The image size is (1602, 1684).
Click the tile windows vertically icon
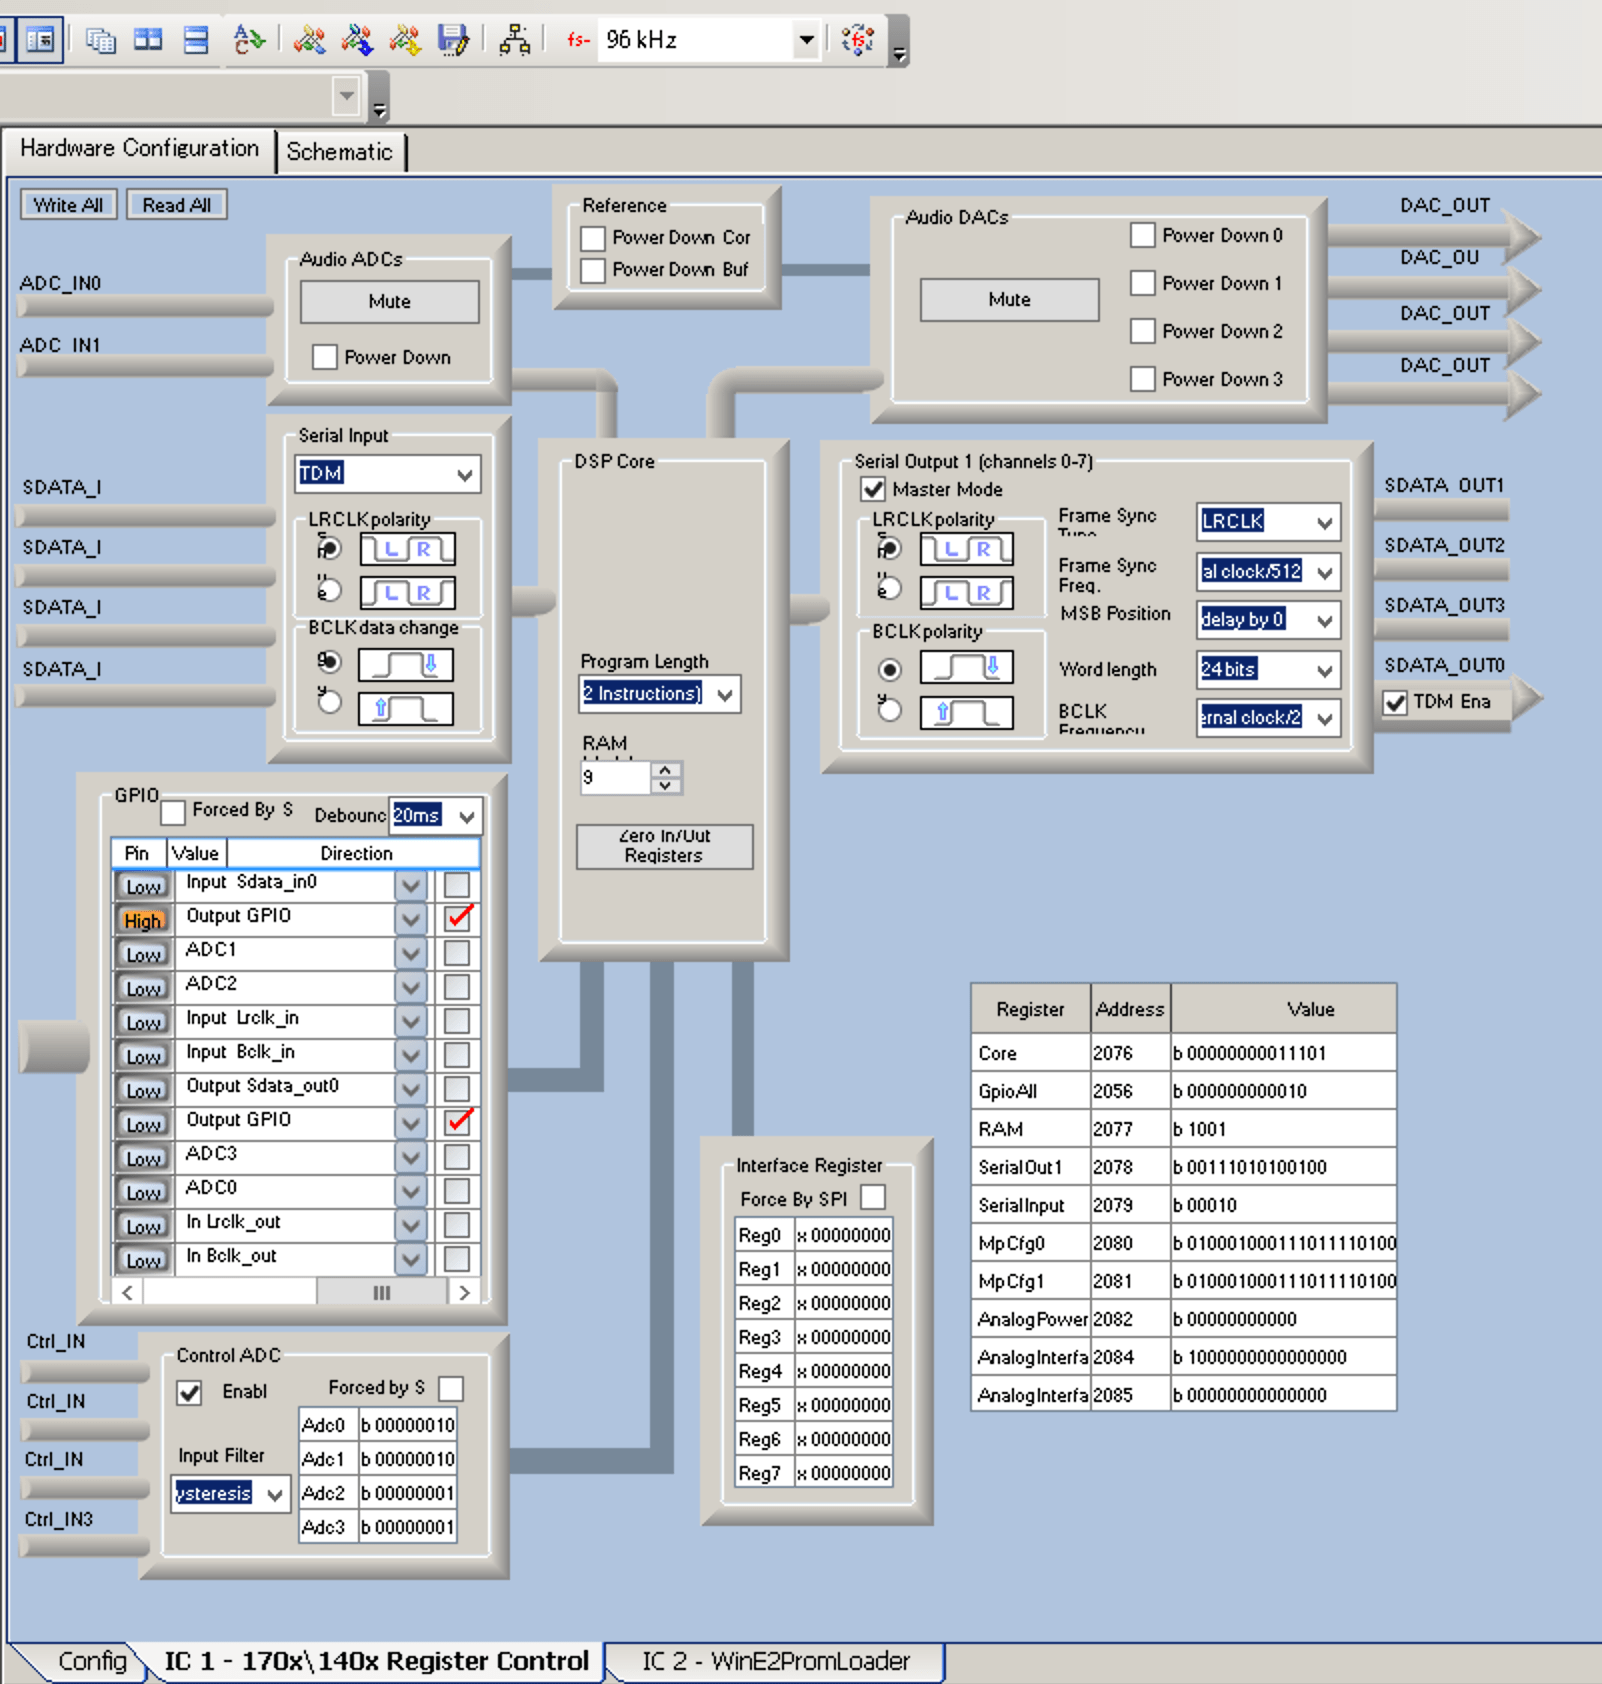[x=148, y=40]
